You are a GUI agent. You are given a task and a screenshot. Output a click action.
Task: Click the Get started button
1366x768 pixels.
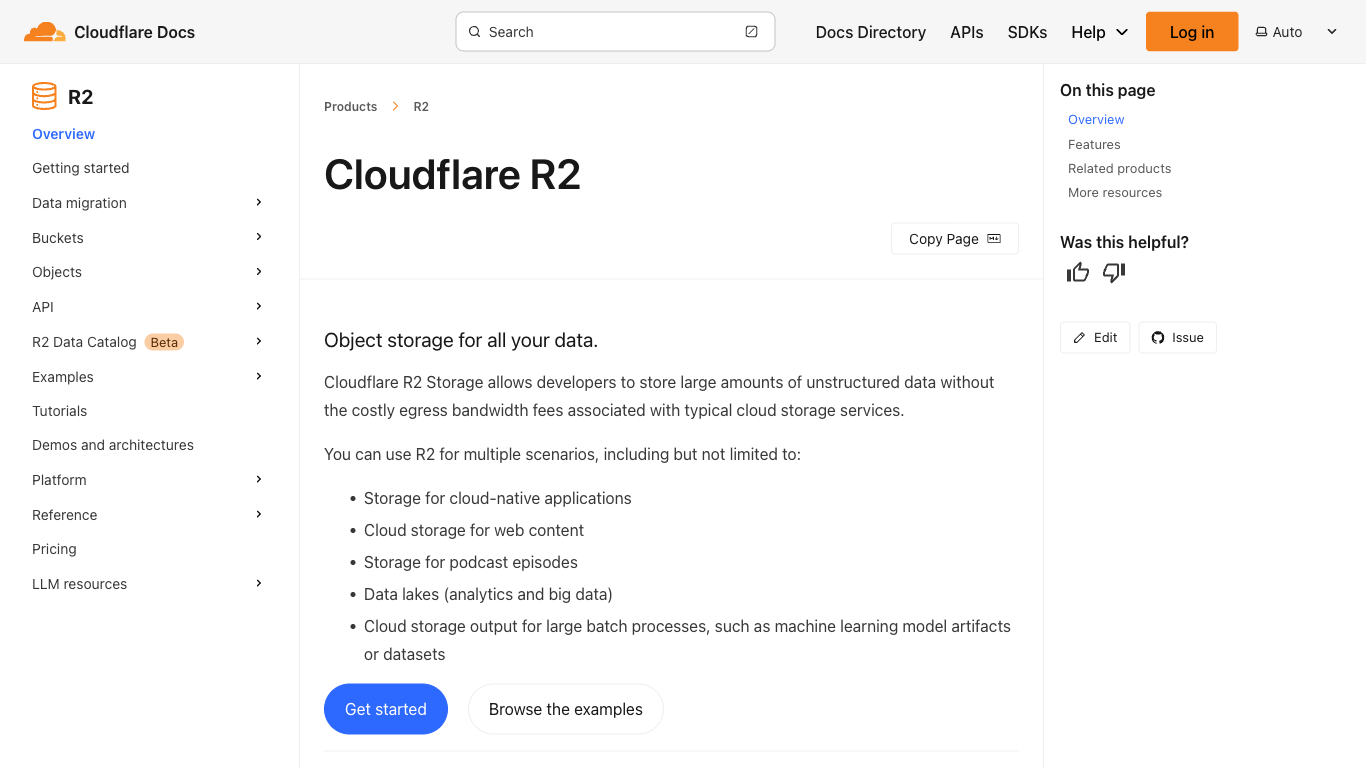pos(386,709)
